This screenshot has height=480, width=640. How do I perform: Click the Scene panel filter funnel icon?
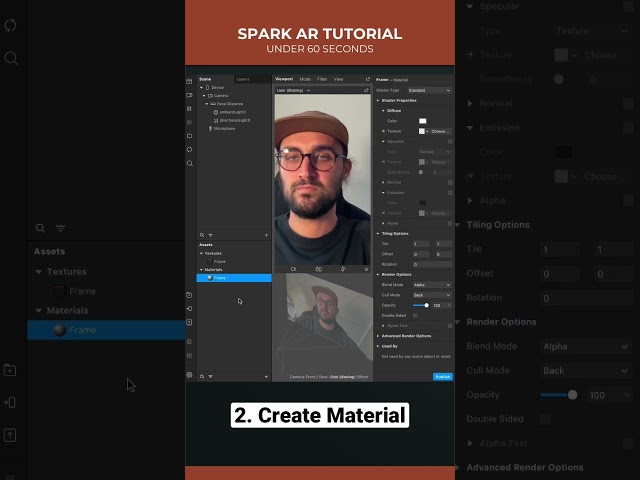[211, 235]
